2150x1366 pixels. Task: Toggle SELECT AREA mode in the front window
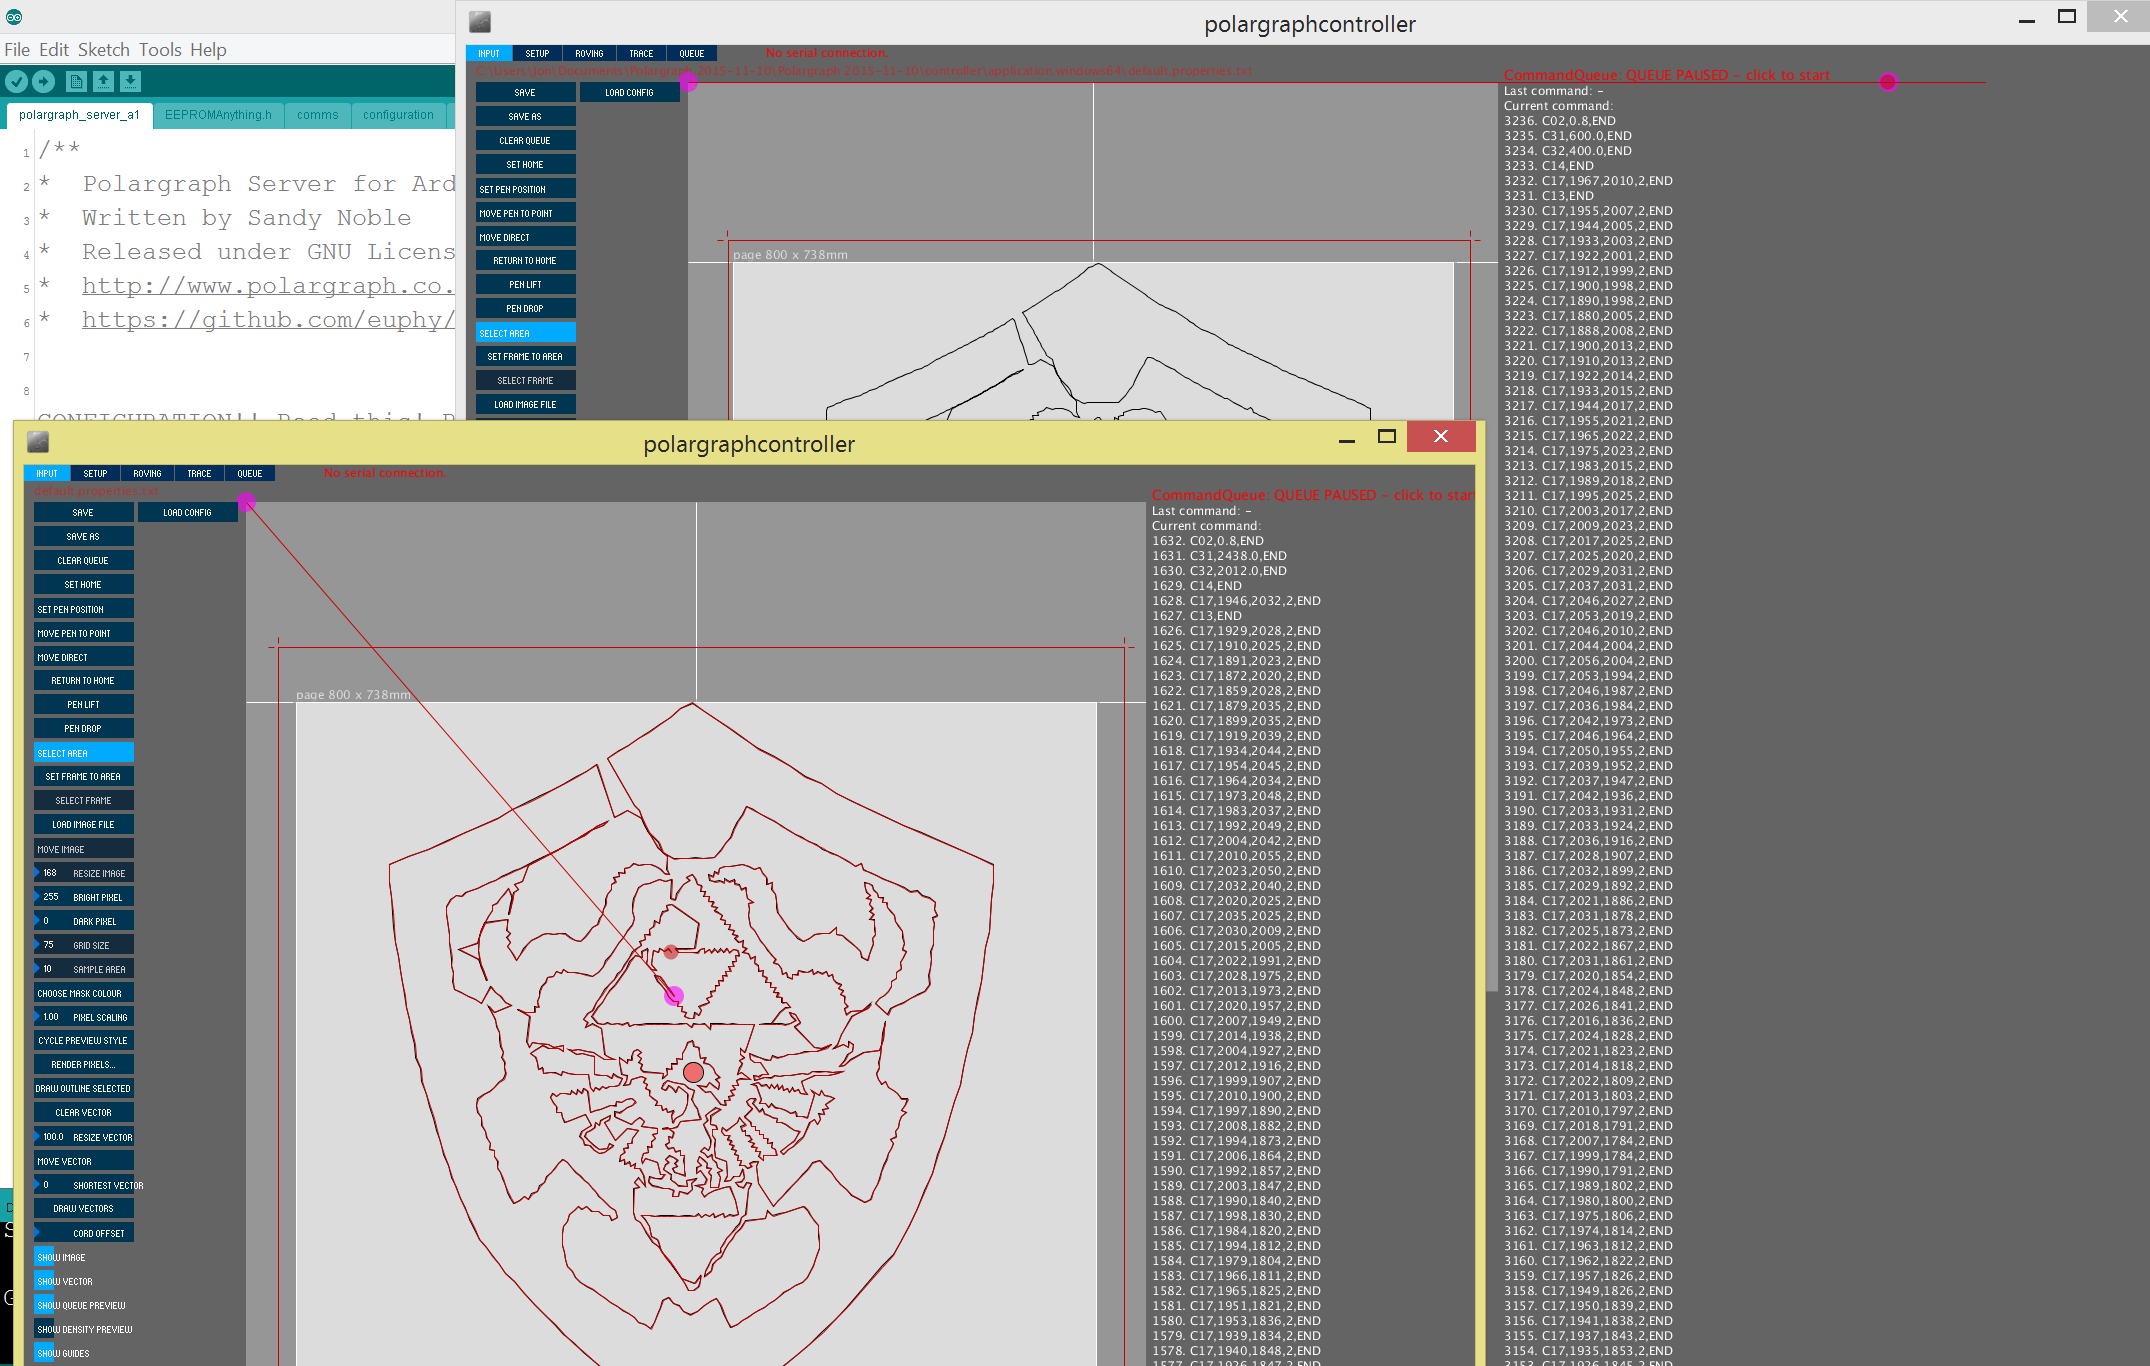click(x=84, y=753)
